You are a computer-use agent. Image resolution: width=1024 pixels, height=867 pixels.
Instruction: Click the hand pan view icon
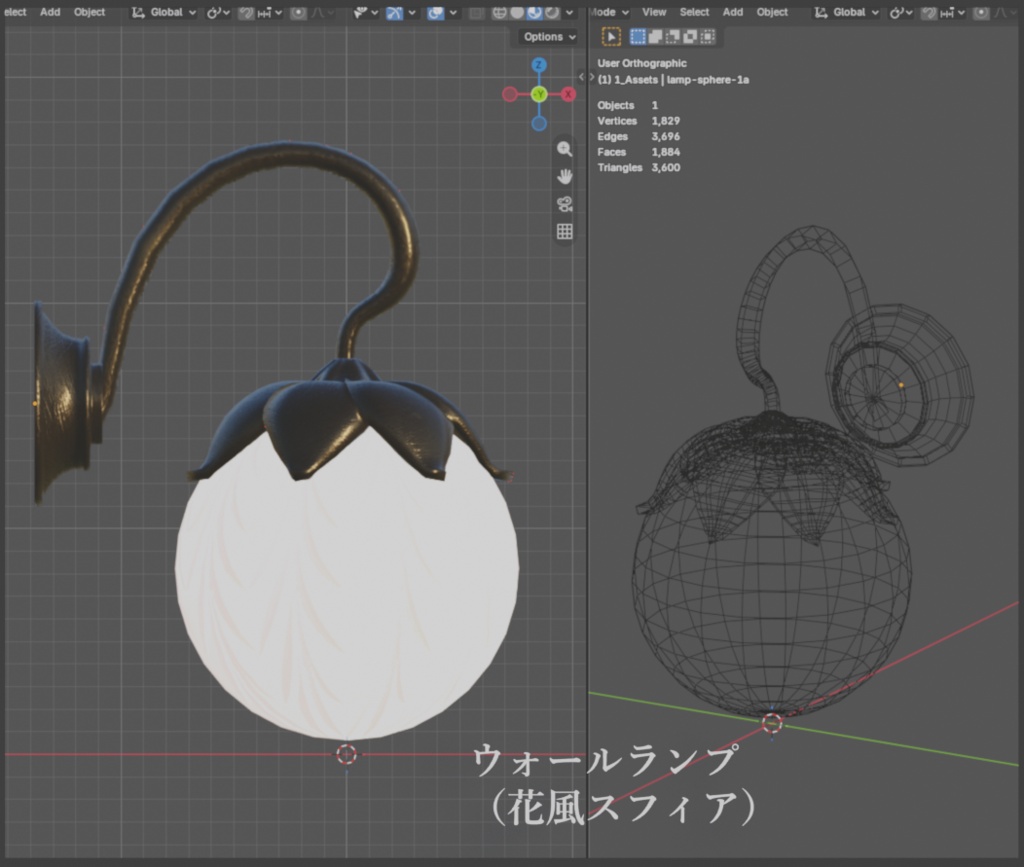click(x=565, y=176)
